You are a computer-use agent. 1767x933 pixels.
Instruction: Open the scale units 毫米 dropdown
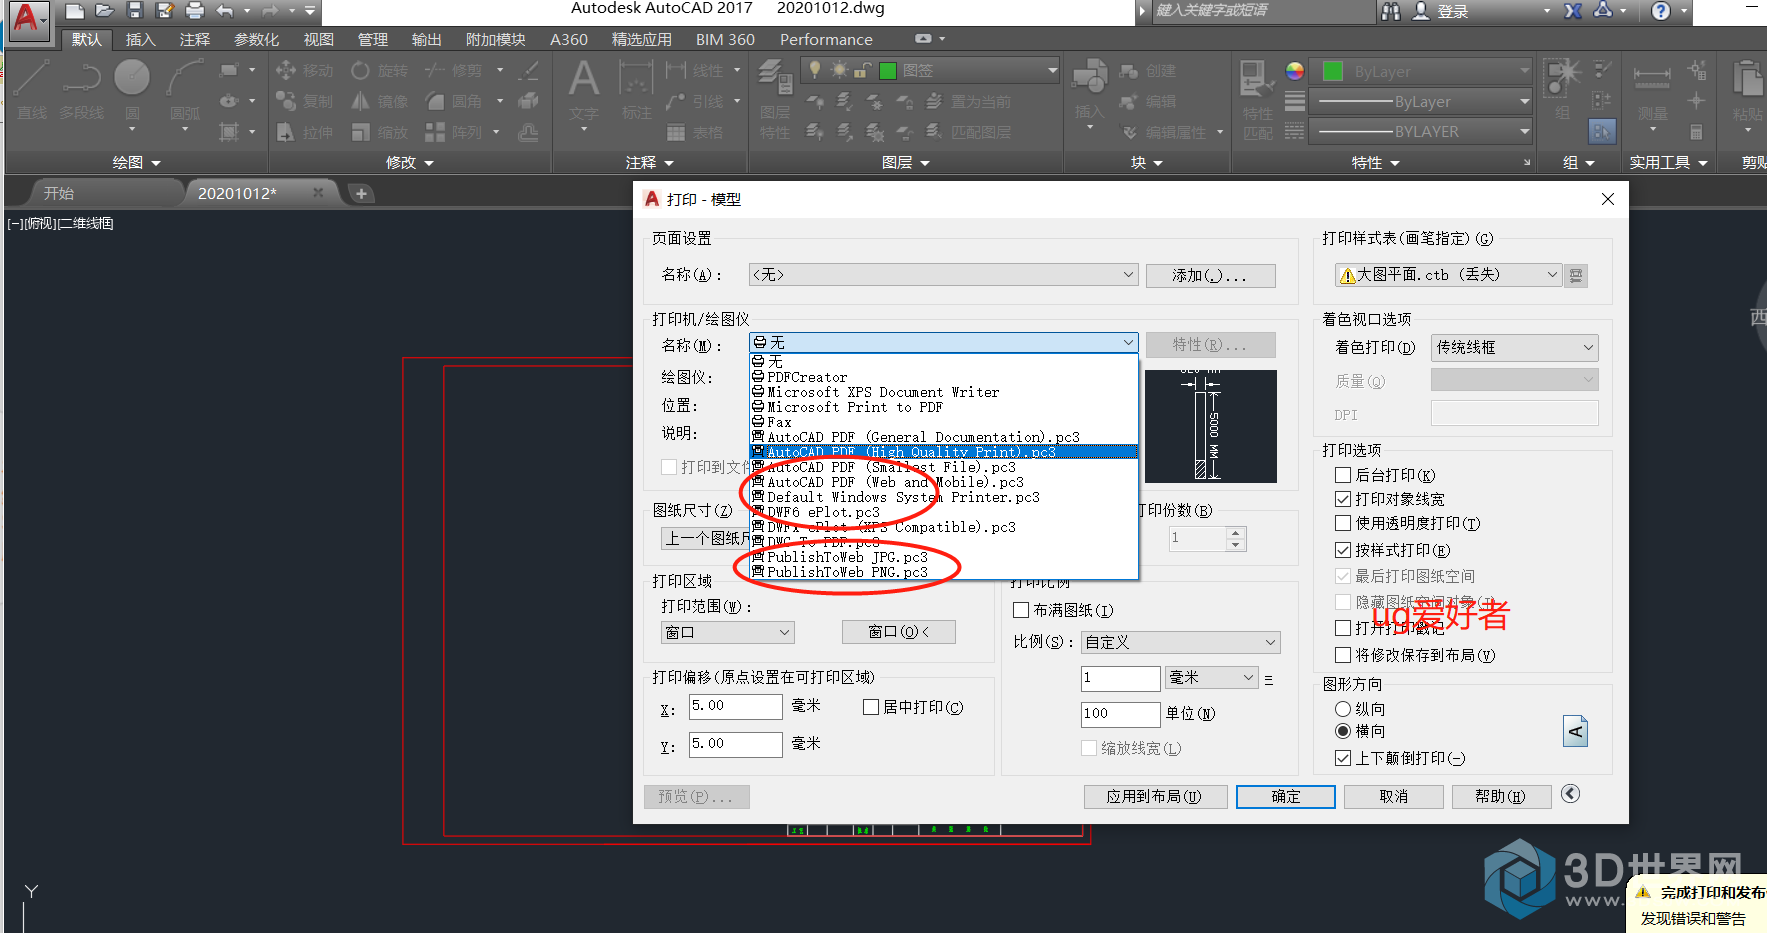click(x=1211, y=678)
